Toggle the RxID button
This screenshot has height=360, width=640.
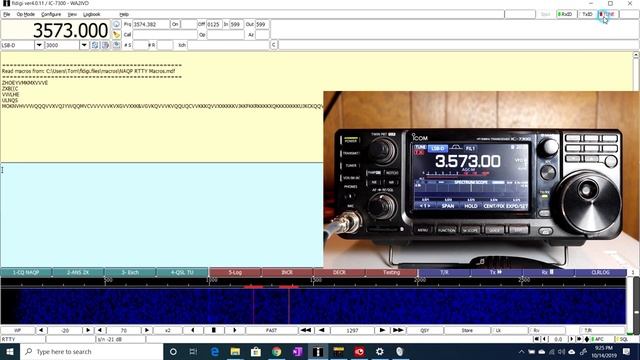566,14
